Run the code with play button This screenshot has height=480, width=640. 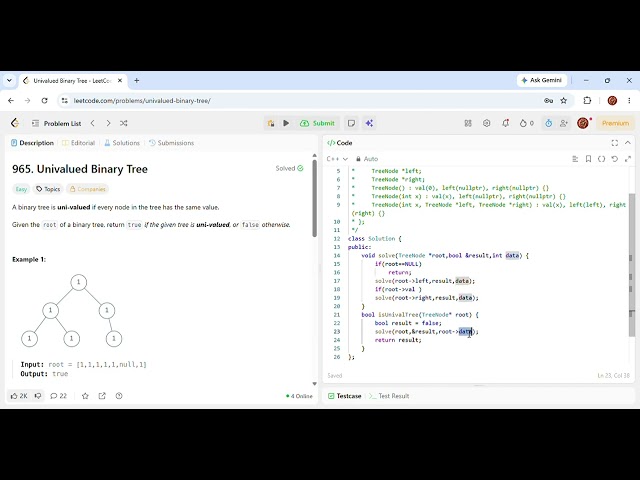pyautogui.click(x=286, y=123)
